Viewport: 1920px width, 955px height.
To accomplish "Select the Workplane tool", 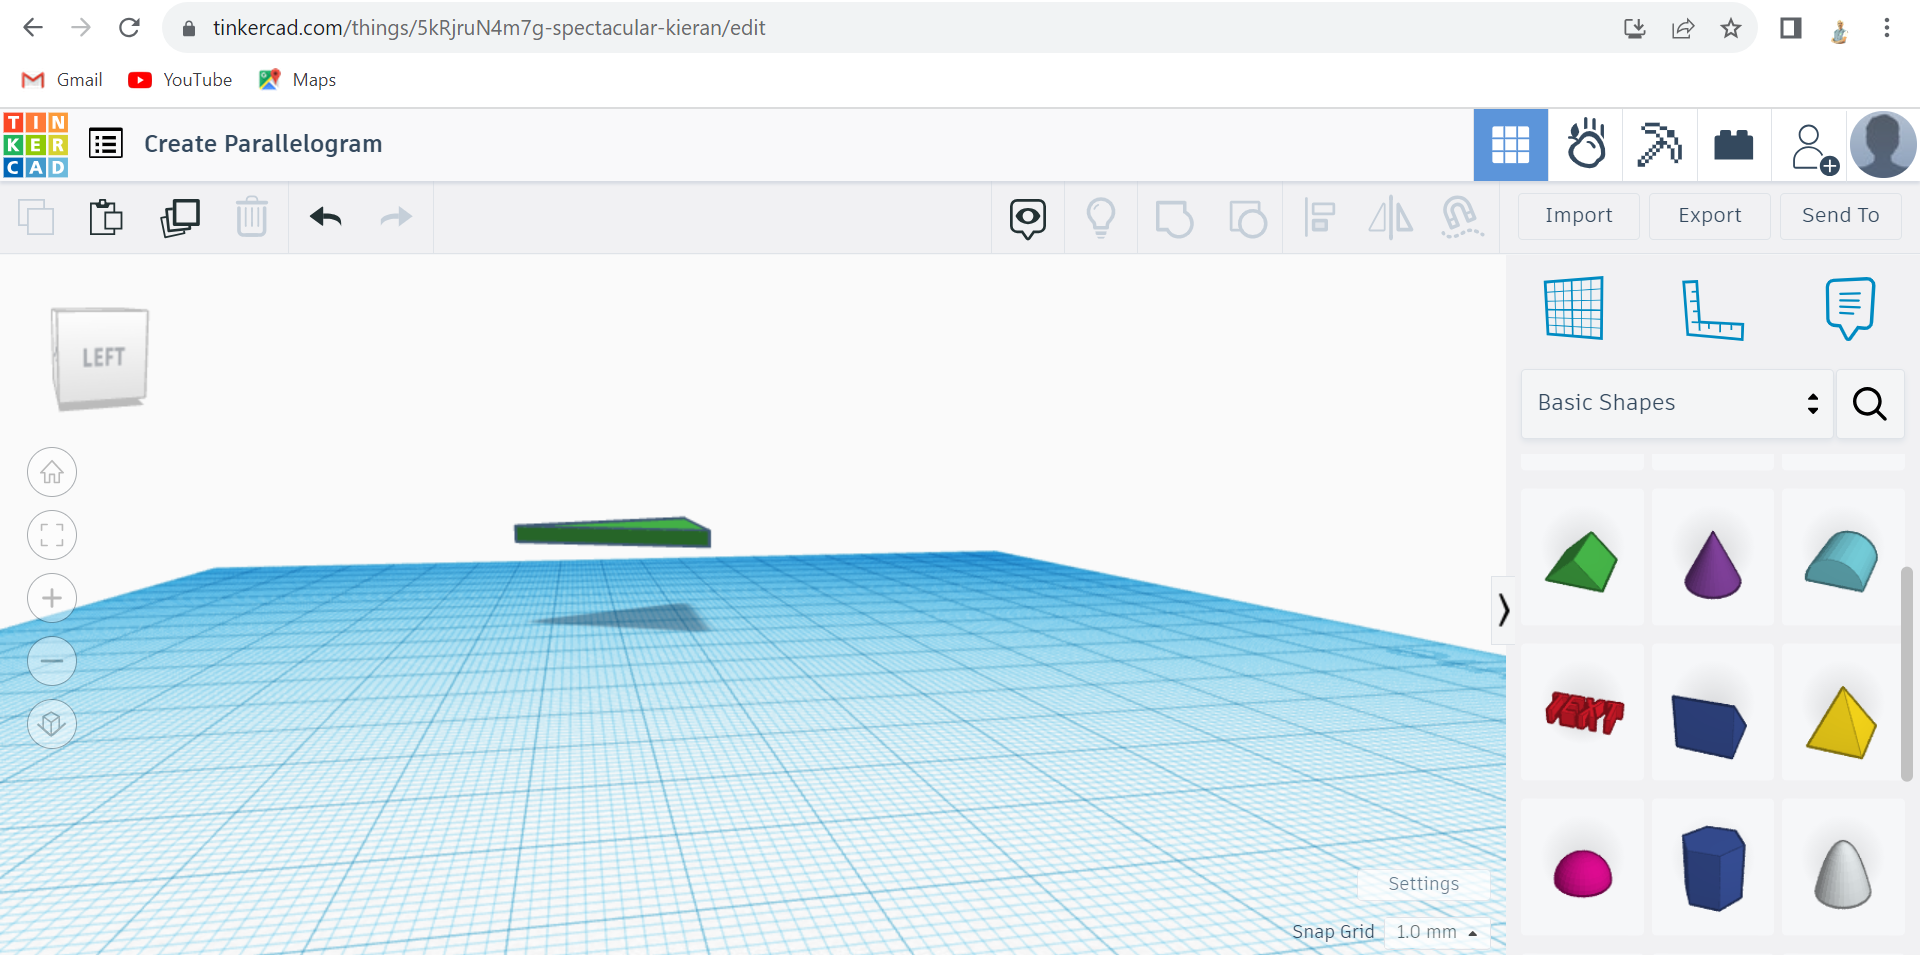I will tap(1574, 308).
